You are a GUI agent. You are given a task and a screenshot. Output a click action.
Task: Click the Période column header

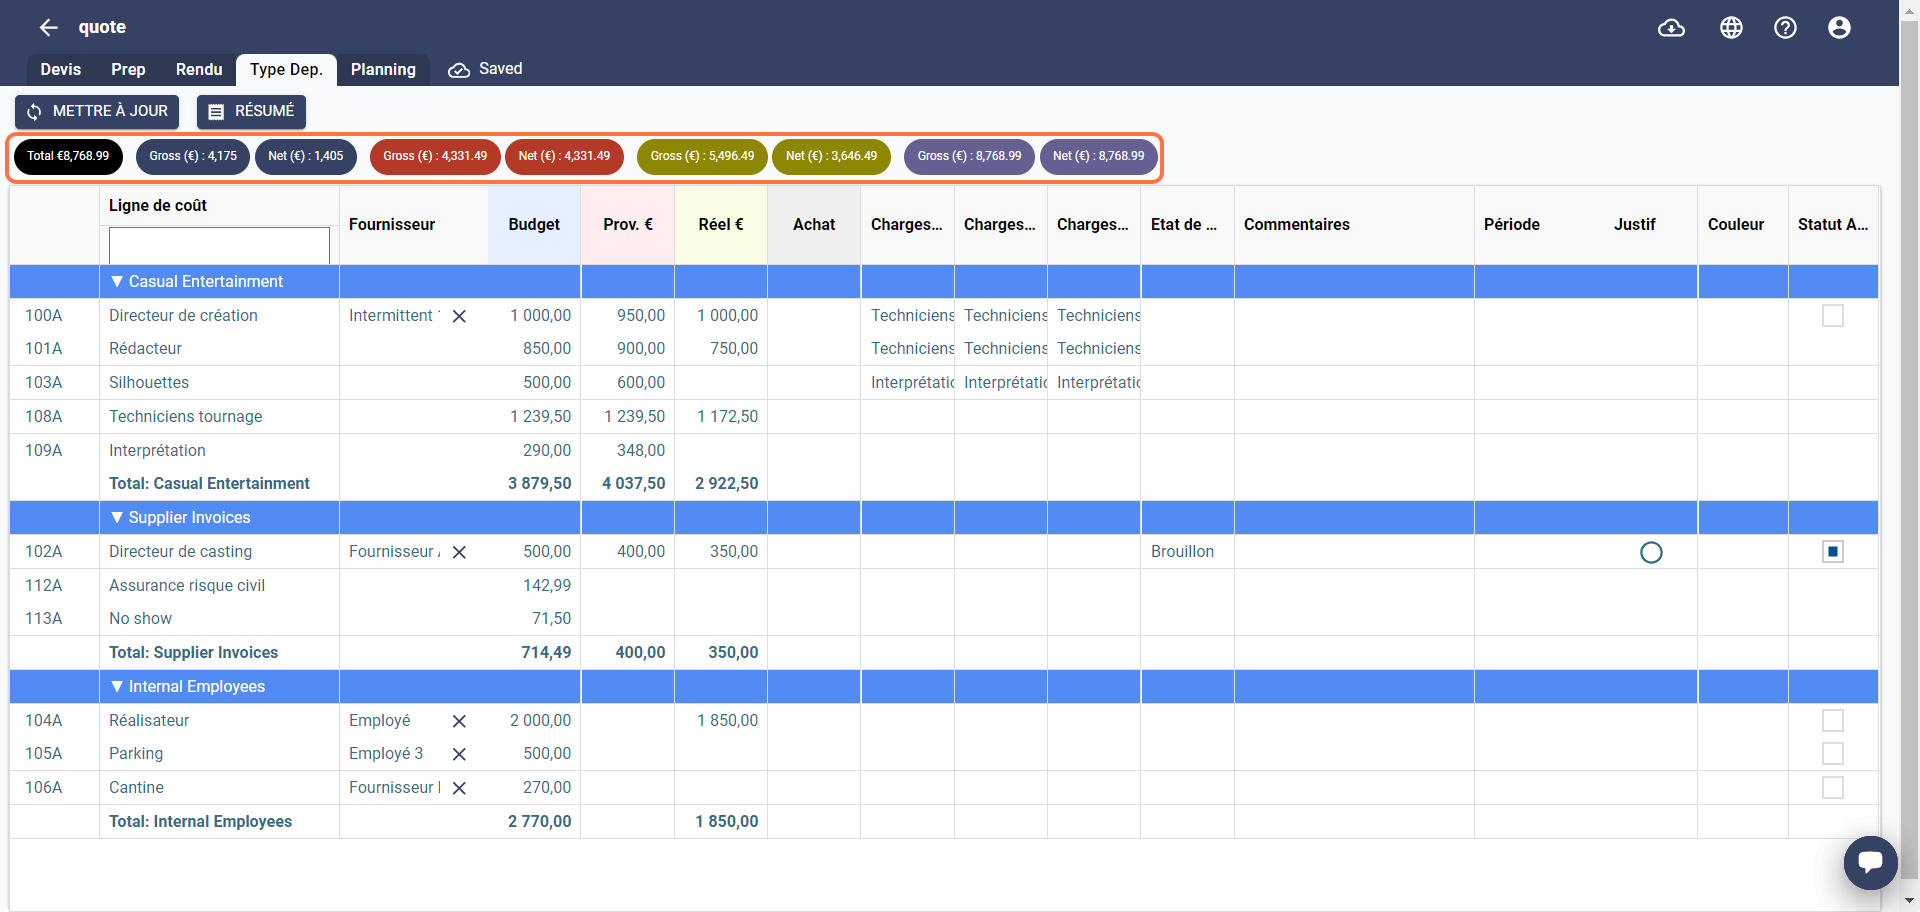click(x=1512, y=225)
